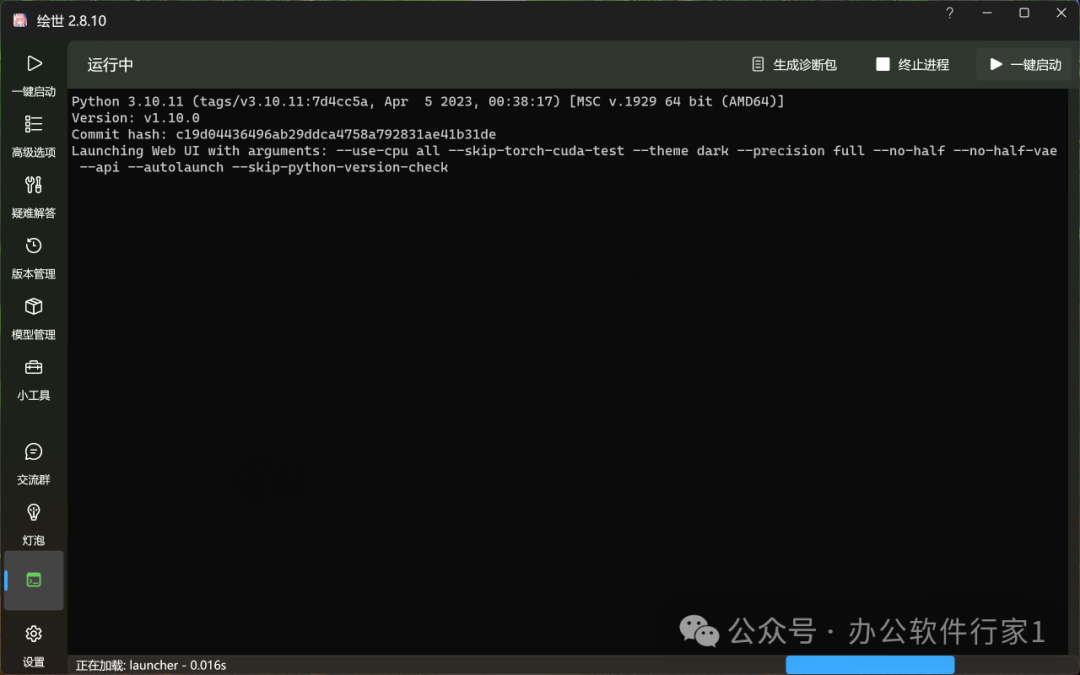The height and width of the screenshot is (675, 1080).
Task: Maximize the 绘世 launcher window
Action: click(1024, 13)
